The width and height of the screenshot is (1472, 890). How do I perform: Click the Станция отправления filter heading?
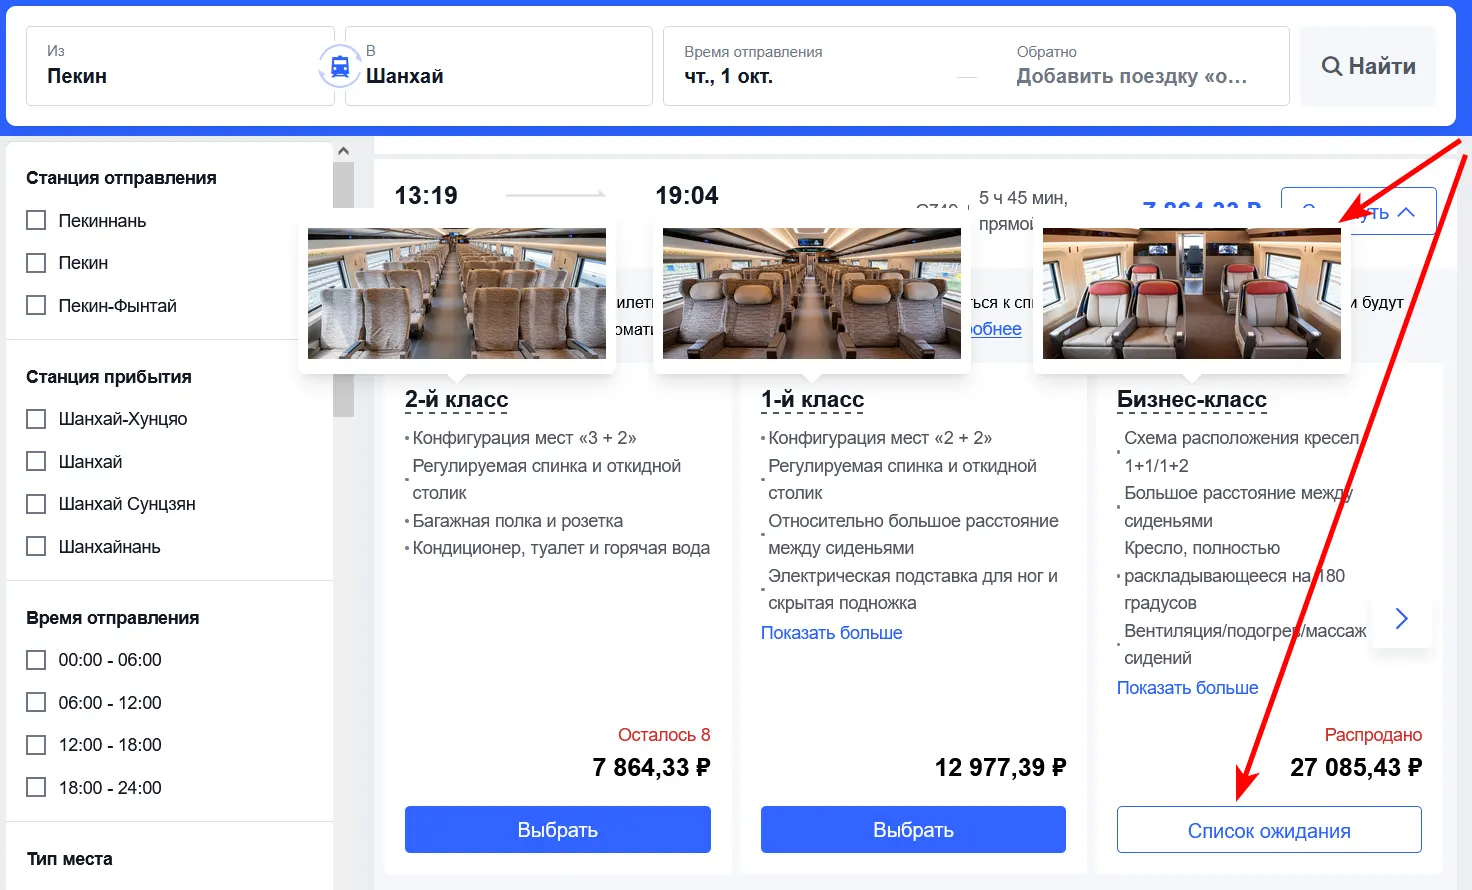[121, 178]
